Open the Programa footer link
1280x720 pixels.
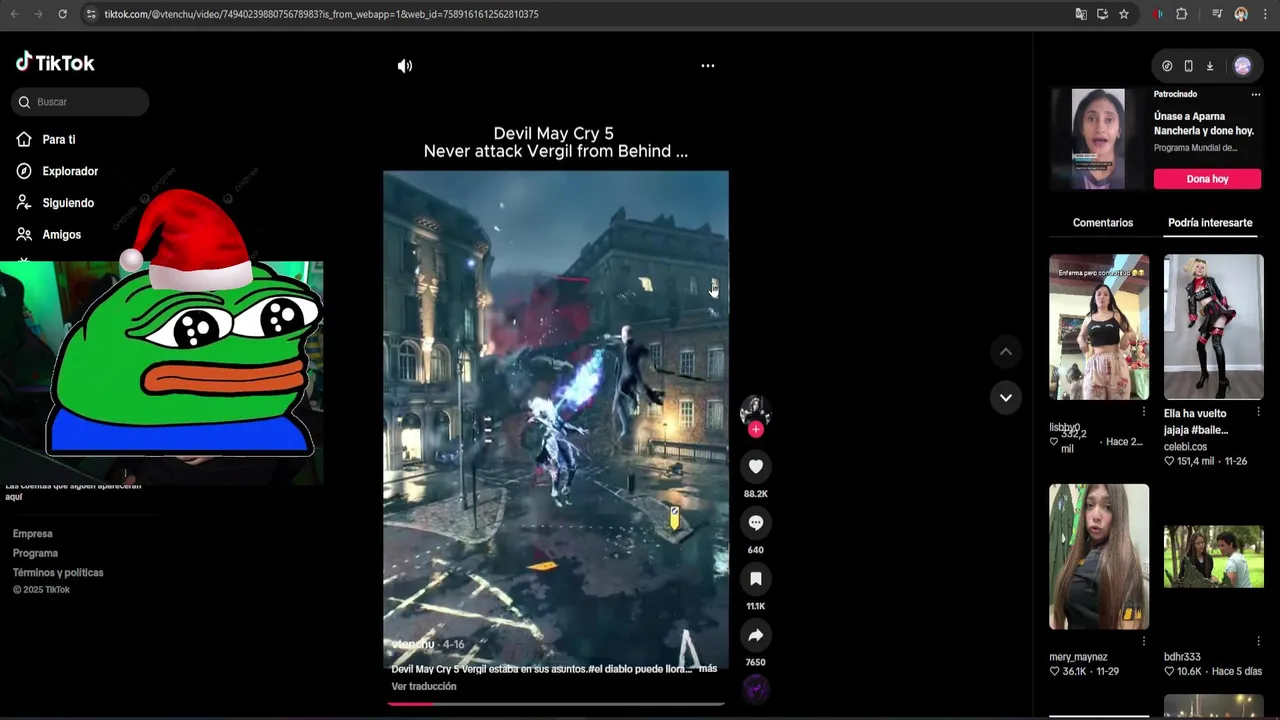click(x=35, y=553)
